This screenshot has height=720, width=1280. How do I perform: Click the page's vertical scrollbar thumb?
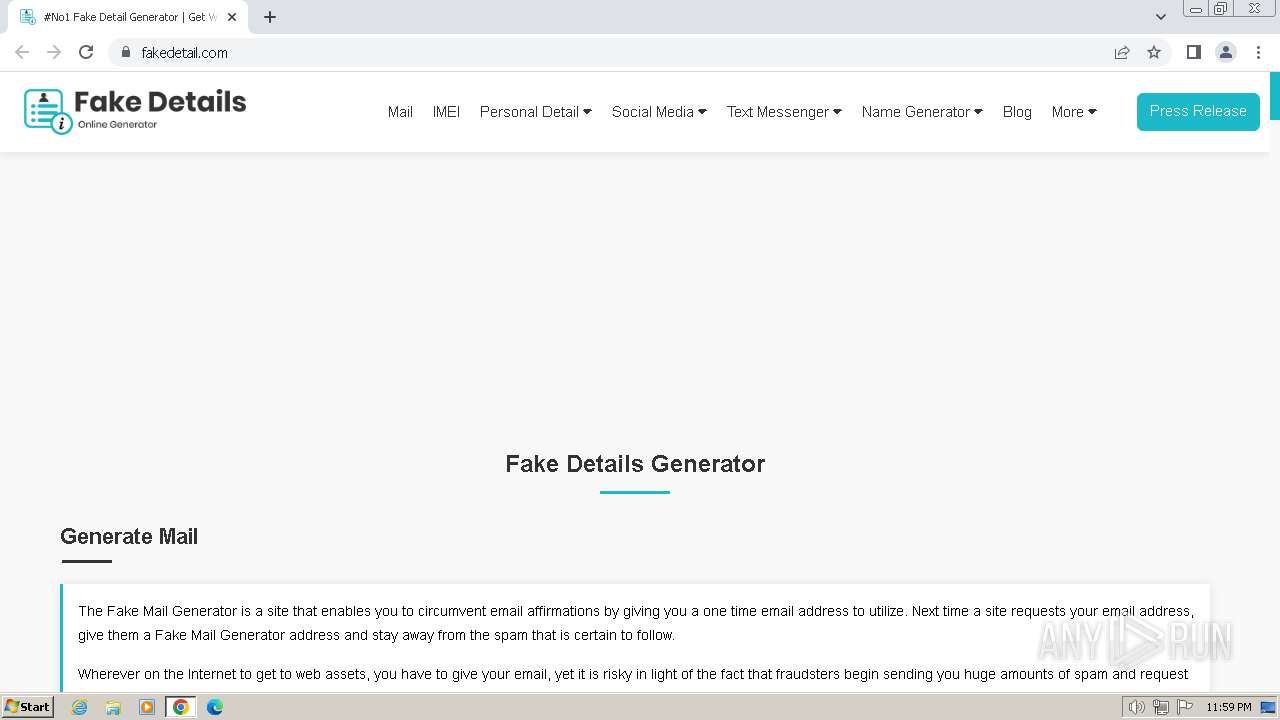(x=1275, y=96)
